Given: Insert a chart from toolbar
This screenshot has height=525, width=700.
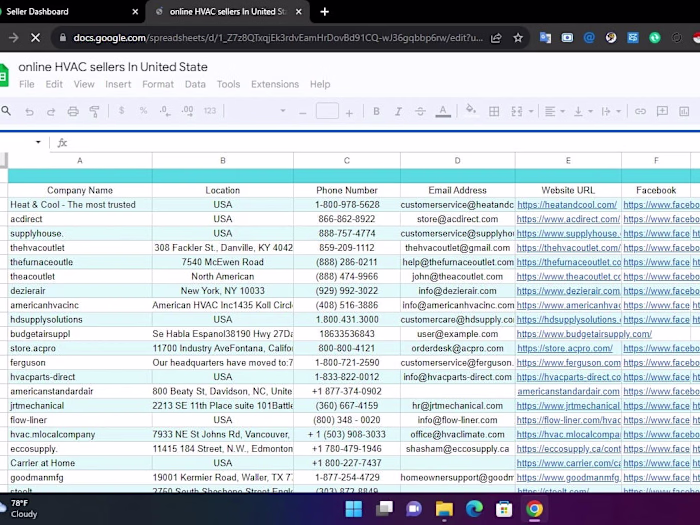Looking at the screenshot, I should [684, 111].
